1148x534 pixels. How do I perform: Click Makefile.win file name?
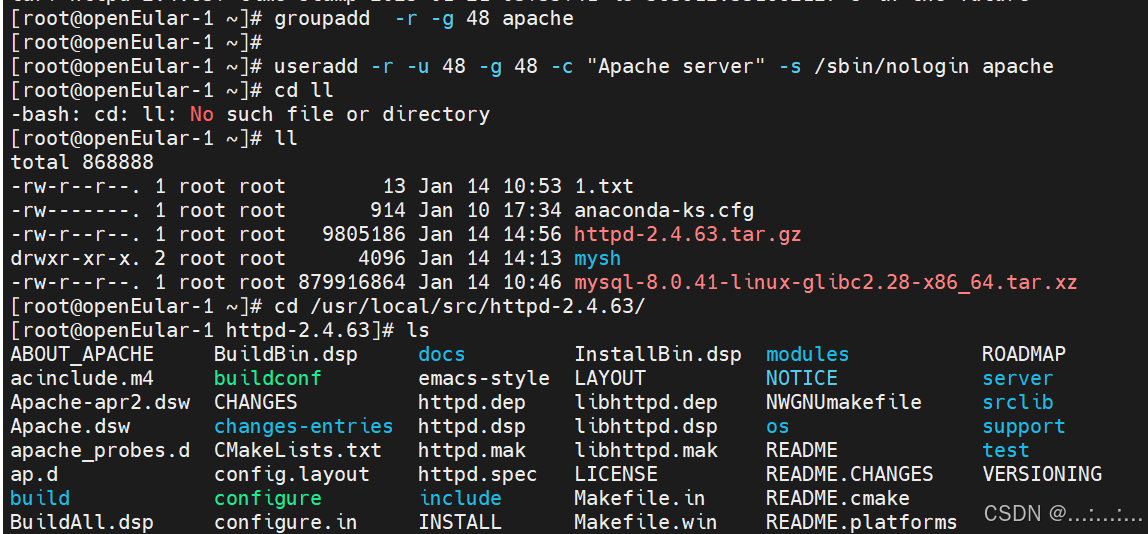[x=646, y=522]
